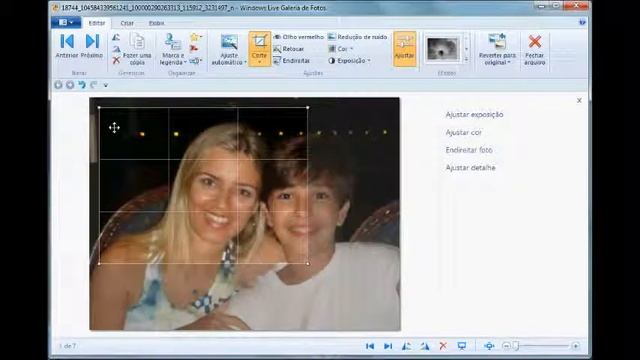Click the Endireitar straighten tool
The image size is (640, 360).
tap(291, 61)
